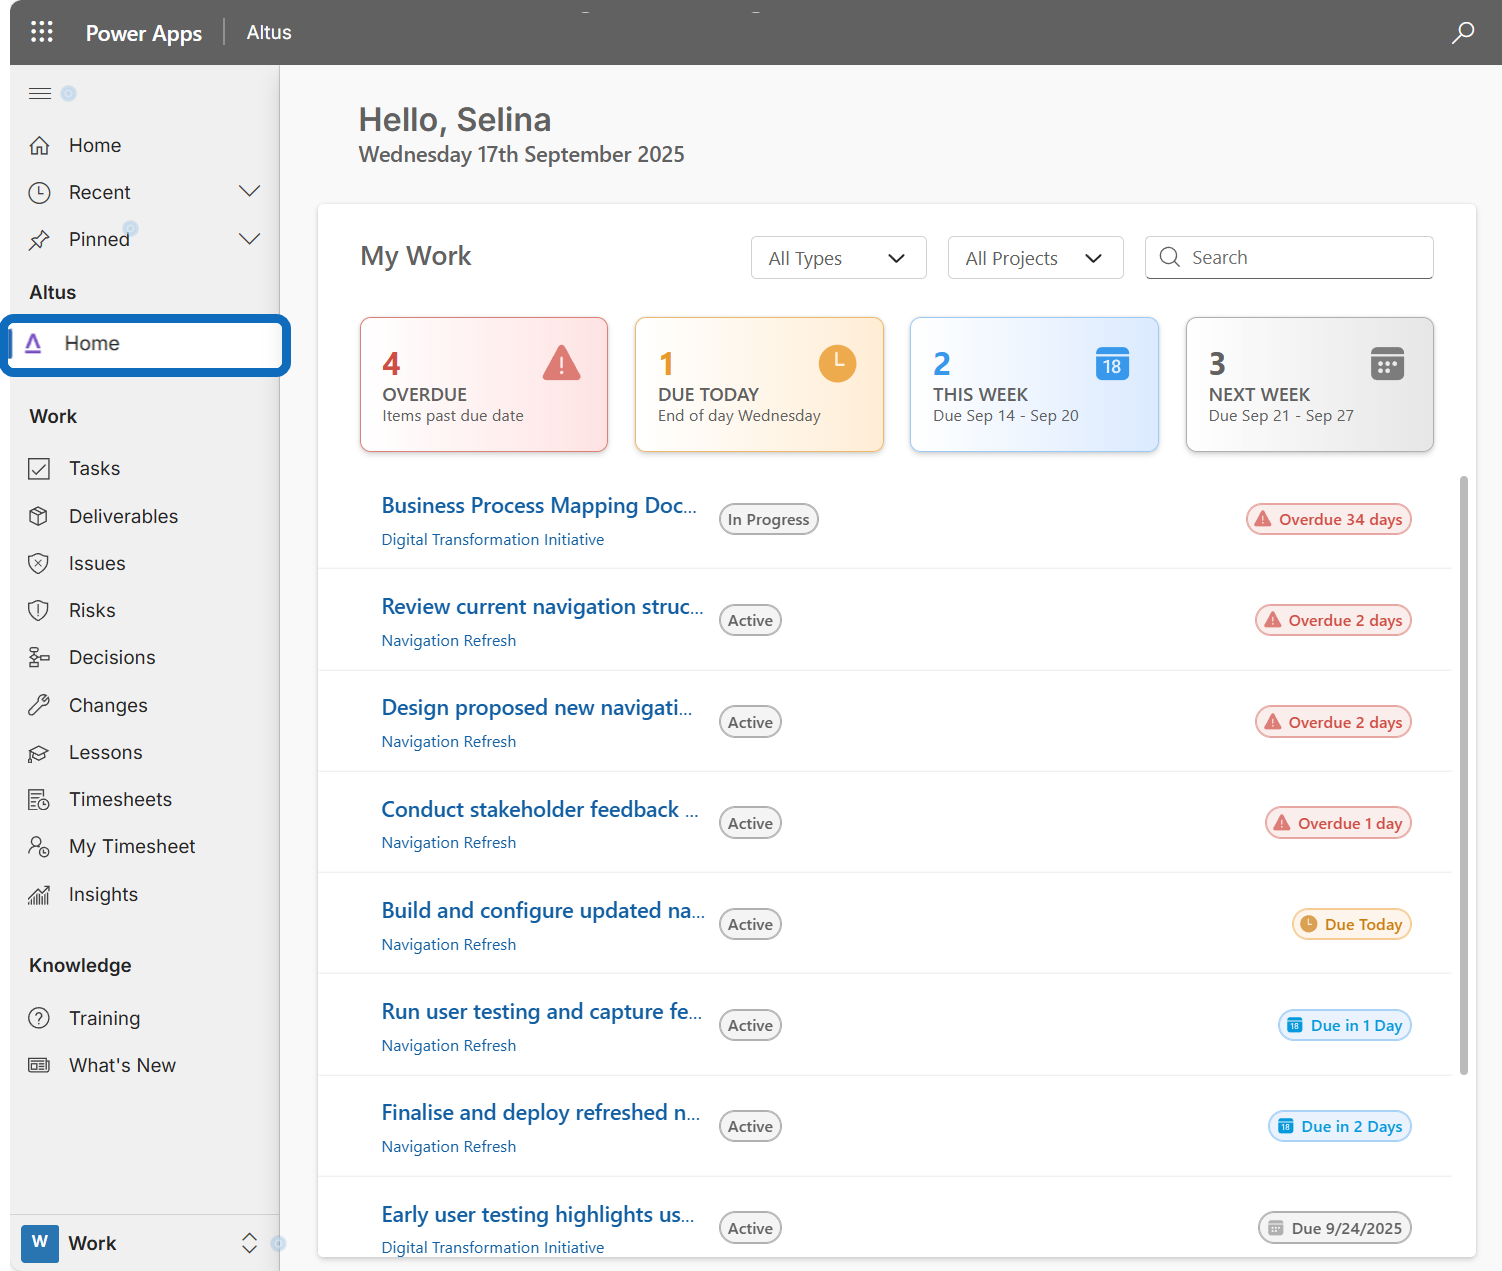Open the Power Apps app launcher grid
This screenshot has width=1502, height=1271.
42,32
